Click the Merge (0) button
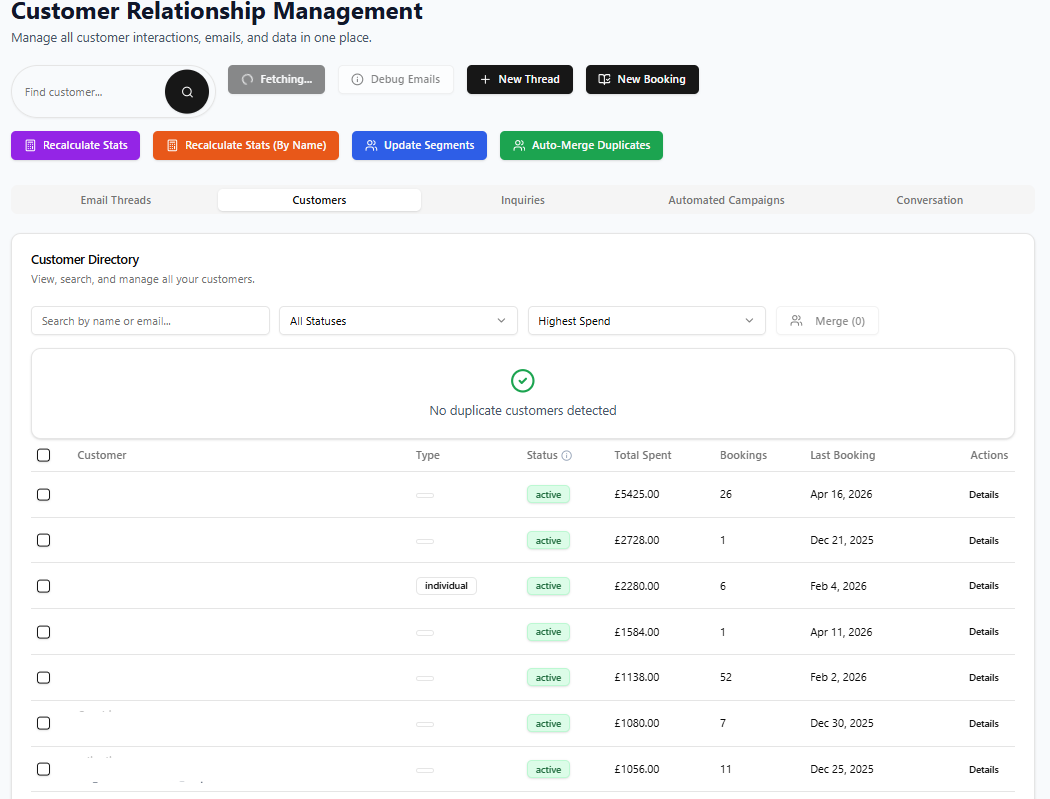The width and height of the screenshot is (1050, 799). (827, 321)
